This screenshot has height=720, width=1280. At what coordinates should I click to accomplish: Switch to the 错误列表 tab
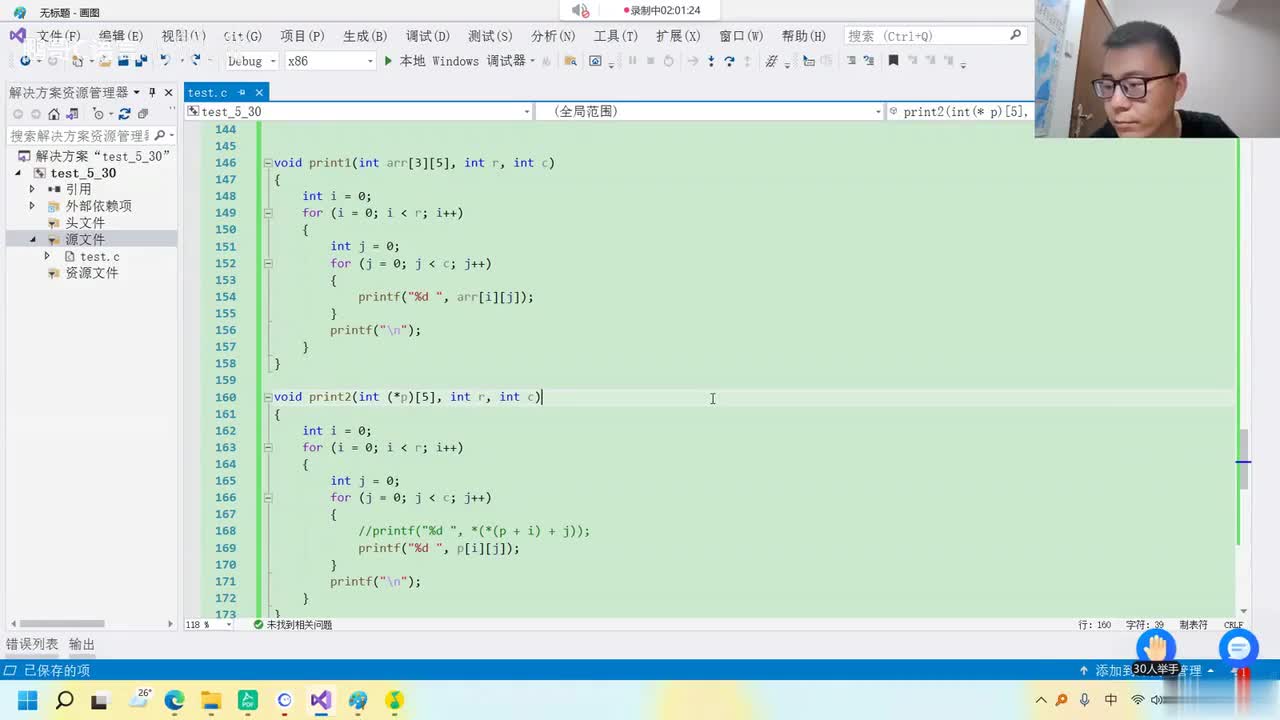[x=32, y=645]
